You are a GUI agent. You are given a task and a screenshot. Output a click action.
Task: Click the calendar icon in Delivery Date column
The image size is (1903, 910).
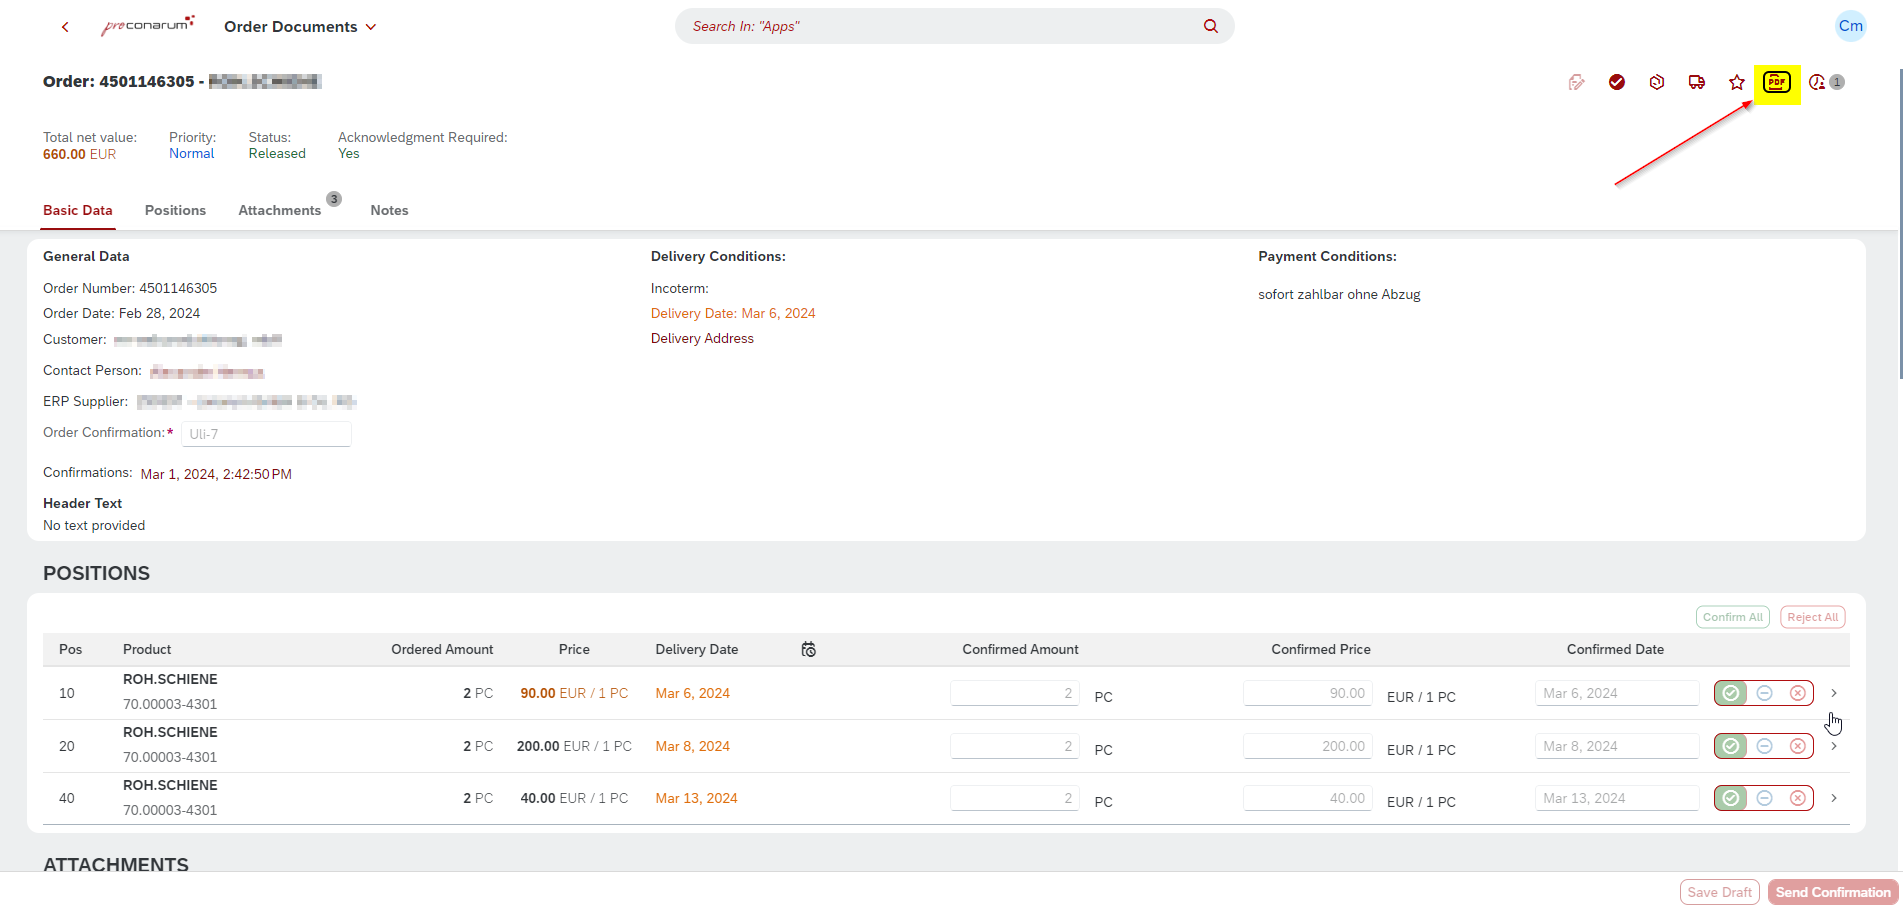coord(809,650)
